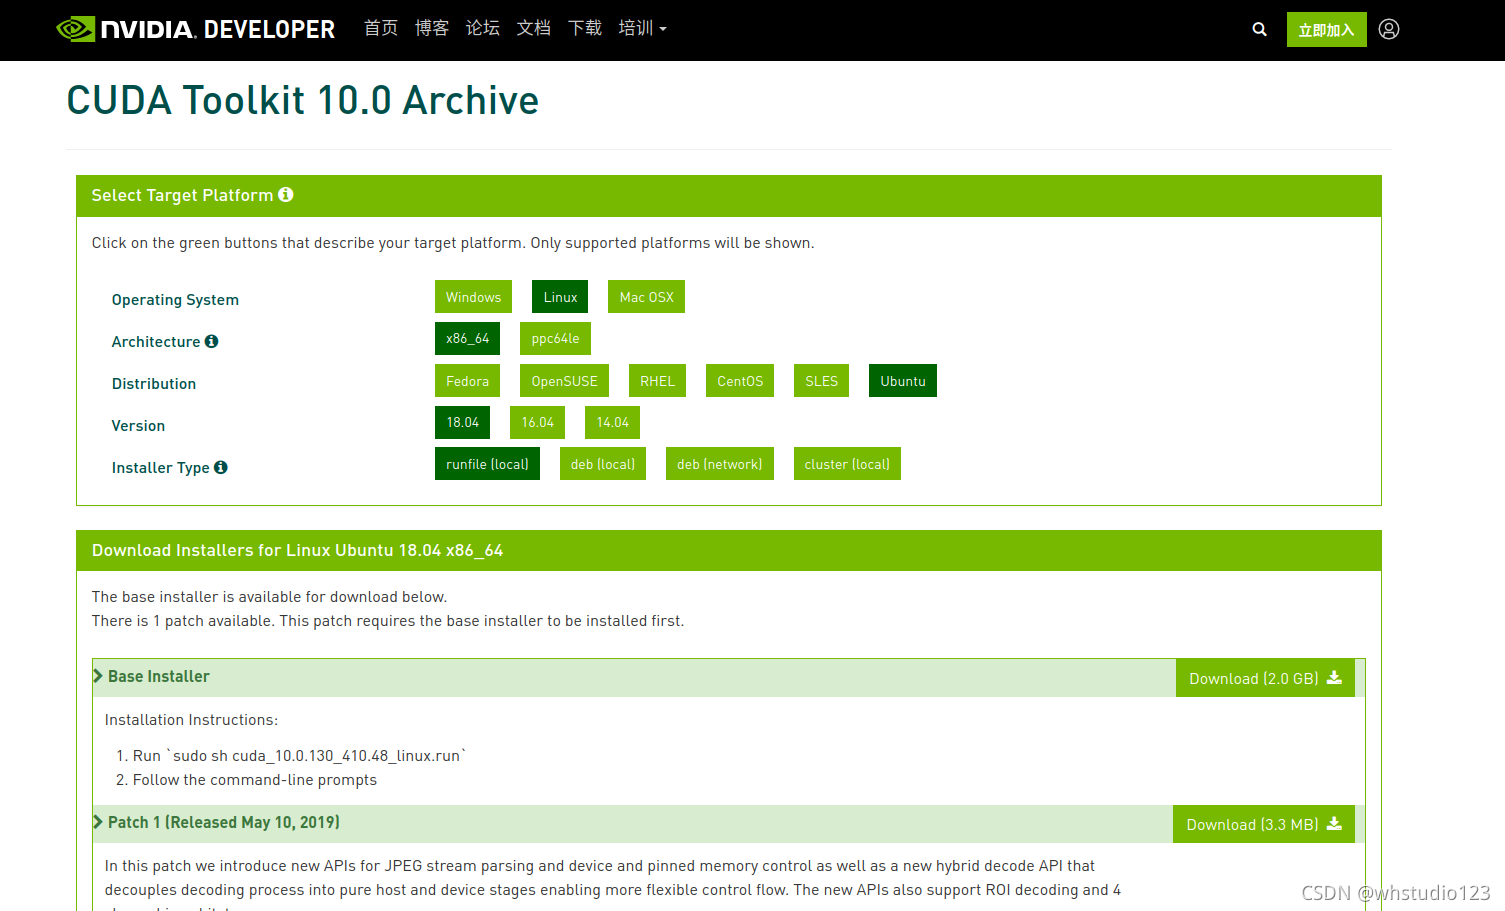
Task: Pick CentOS distribution
Action: [740, 381]
